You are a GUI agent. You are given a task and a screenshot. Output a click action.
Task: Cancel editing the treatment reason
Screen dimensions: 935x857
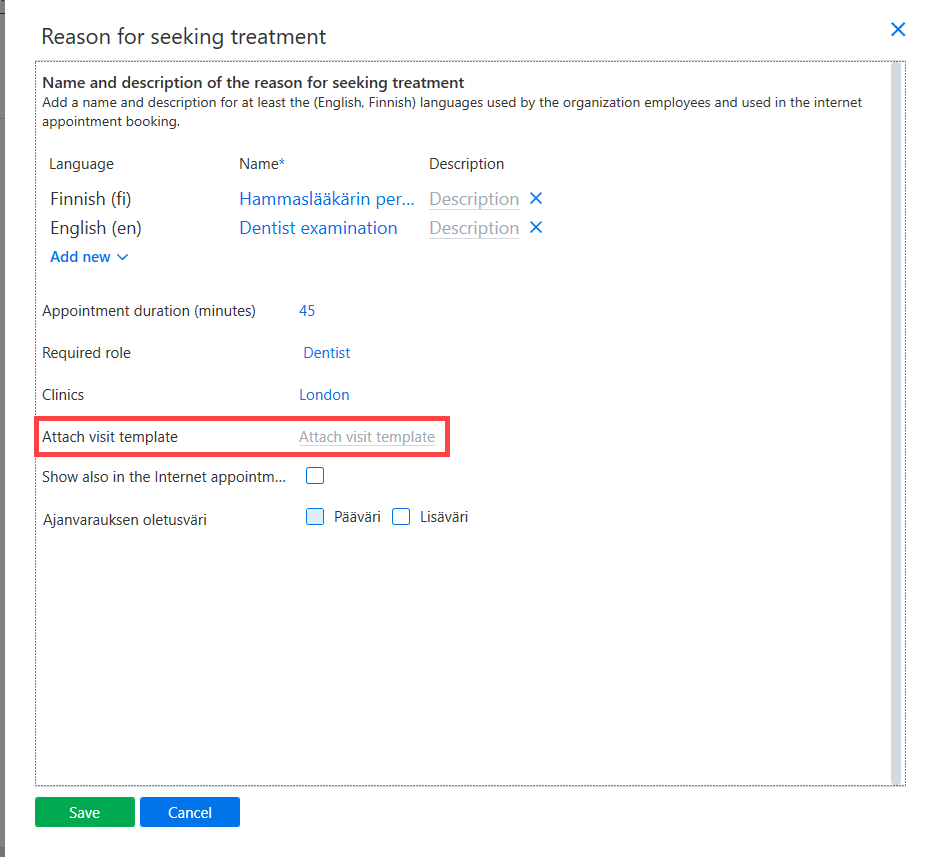point(190,812)
